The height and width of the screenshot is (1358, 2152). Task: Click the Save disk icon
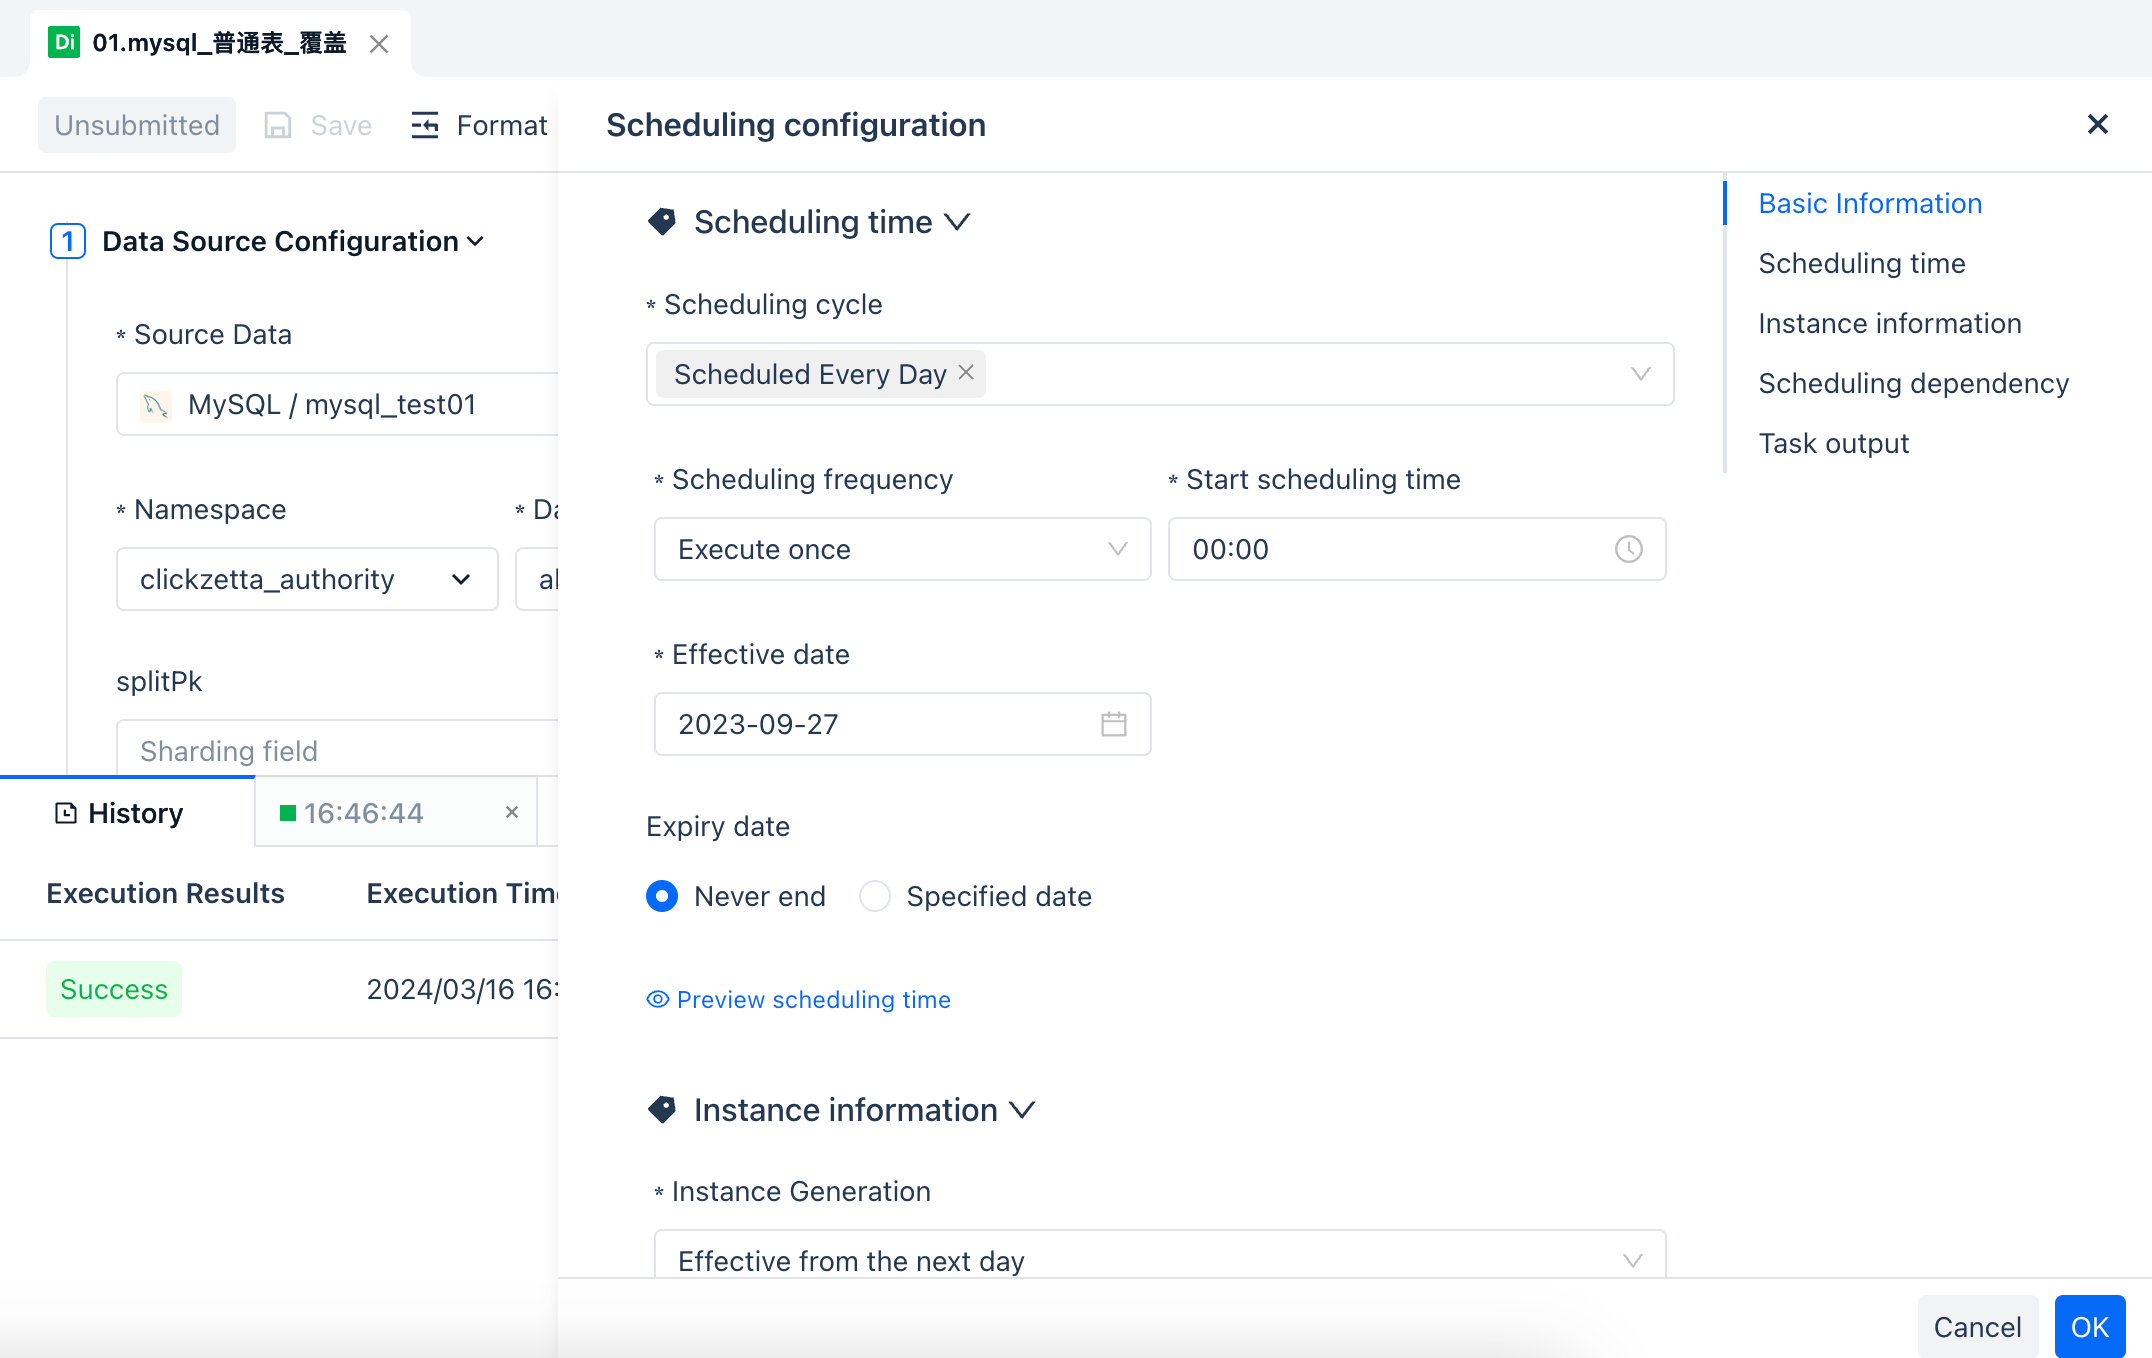pyautogui.click(x=277, y=125)
